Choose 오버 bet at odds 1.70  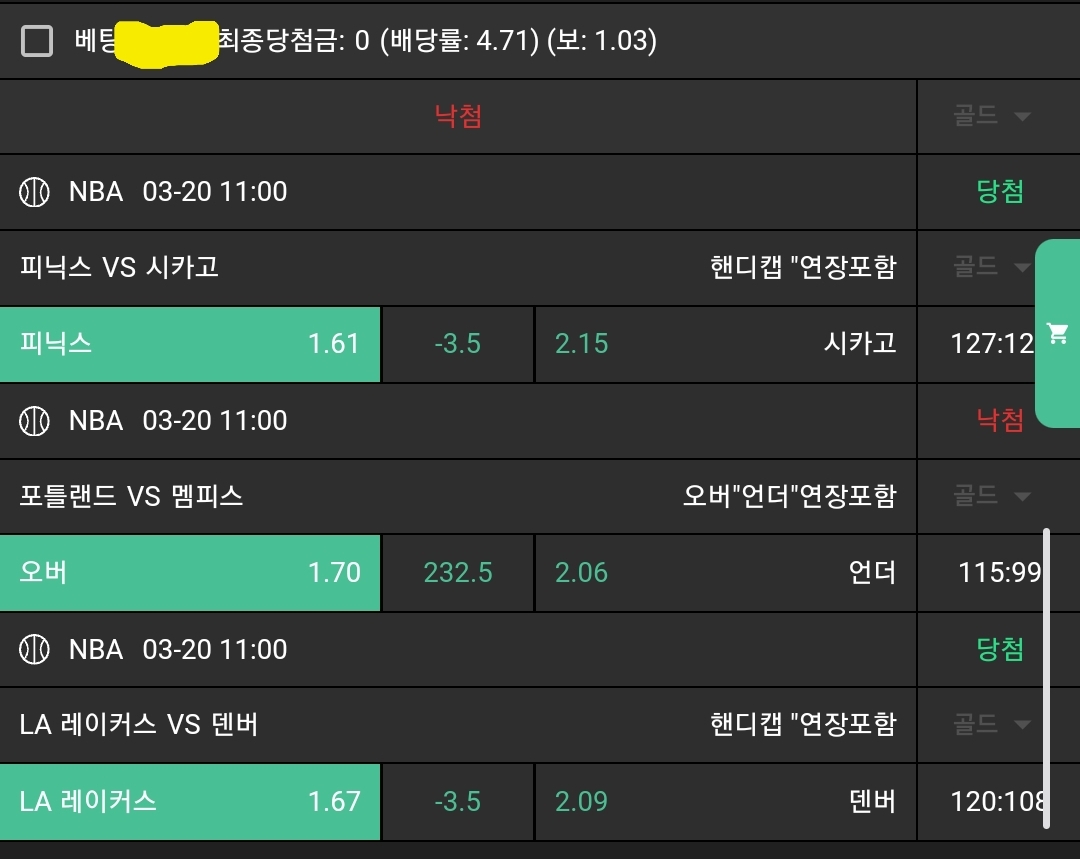tap(190, 573)
